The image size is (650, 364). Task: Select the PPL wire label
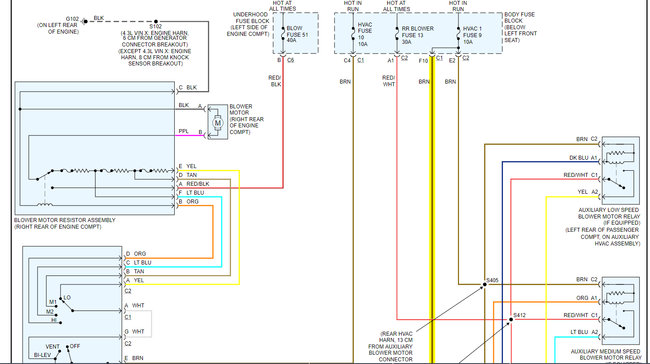pyautogui.click(x=183, y=131)
